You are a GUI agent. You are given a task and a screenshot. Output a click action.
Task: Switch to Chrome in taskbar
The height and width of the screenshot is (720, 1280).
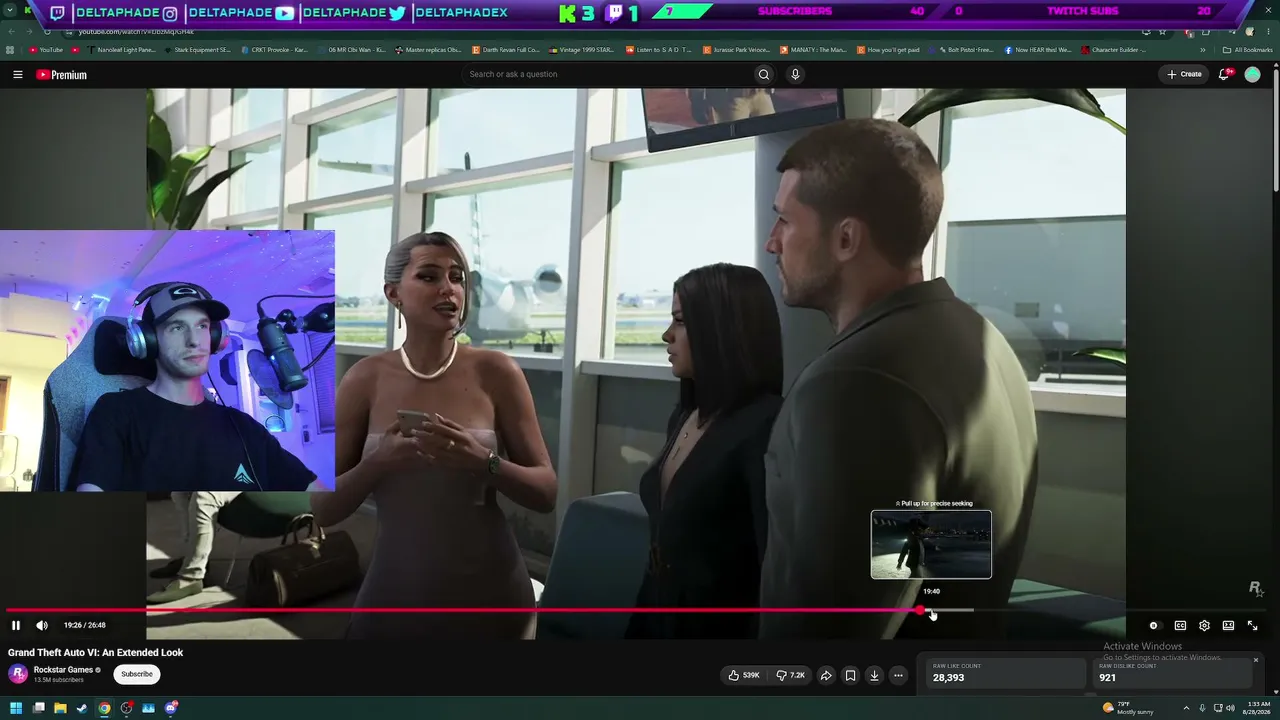pos(104,708)
